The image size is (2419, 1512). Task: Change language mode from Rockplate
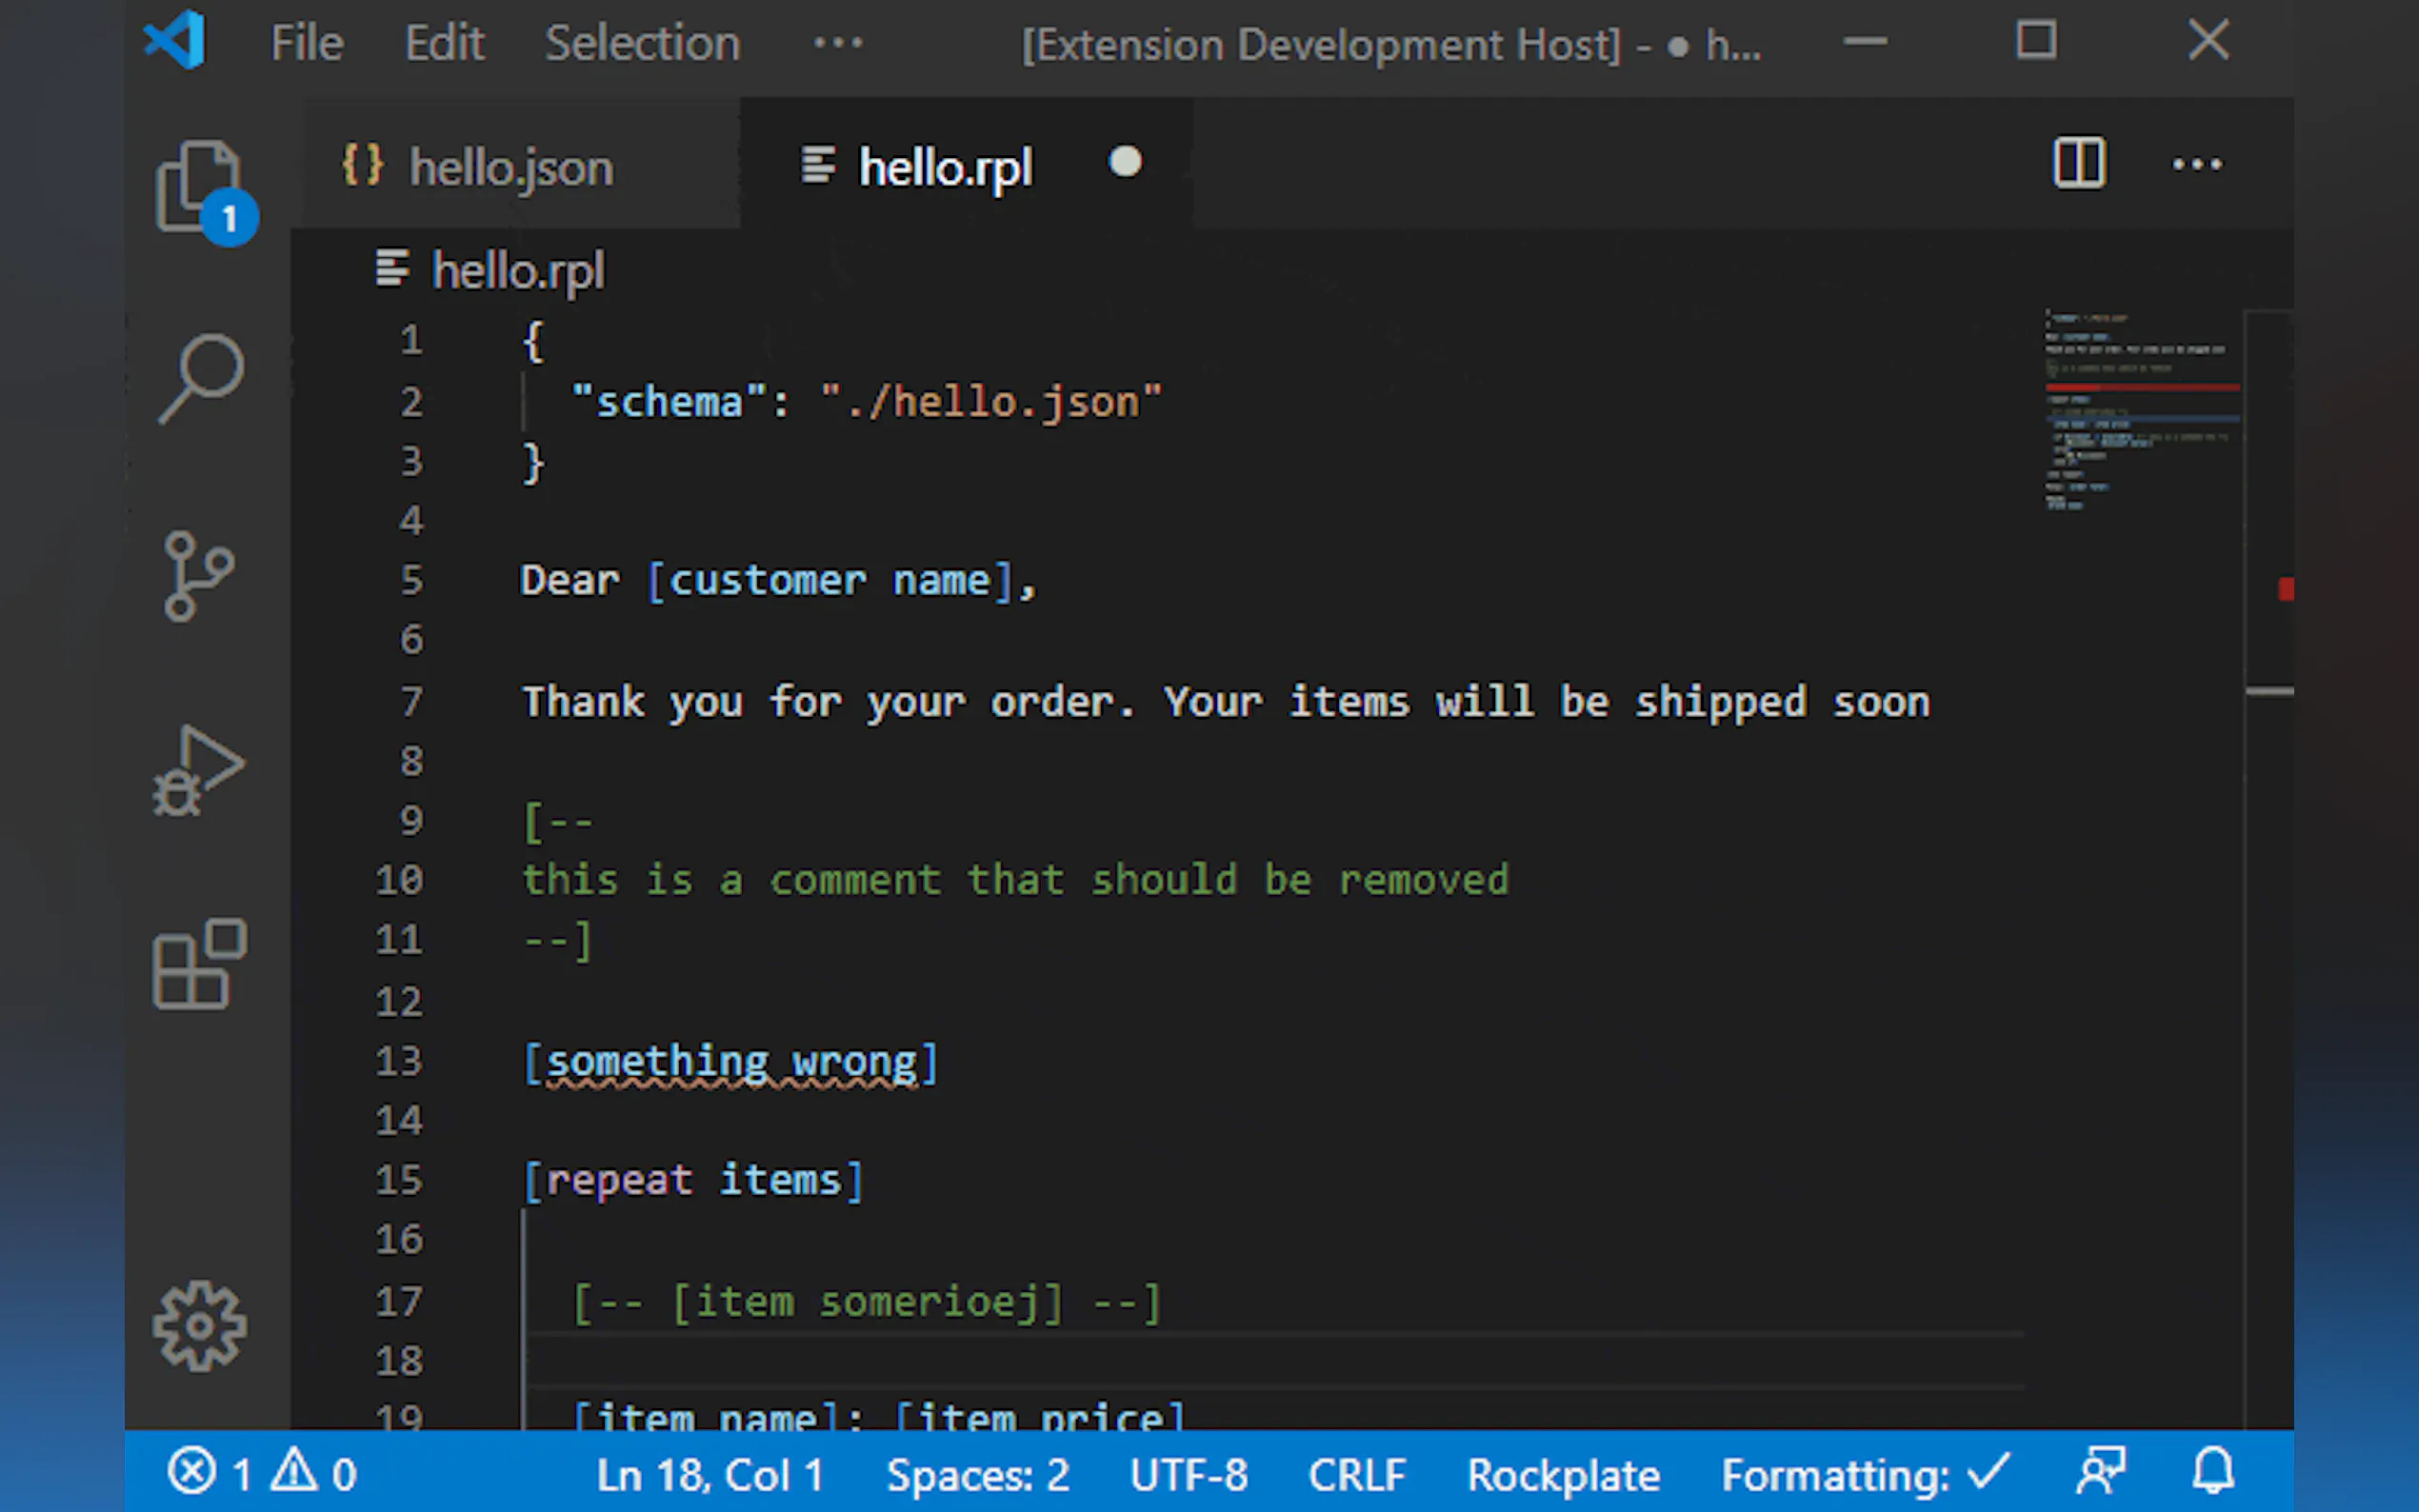1562,1474
